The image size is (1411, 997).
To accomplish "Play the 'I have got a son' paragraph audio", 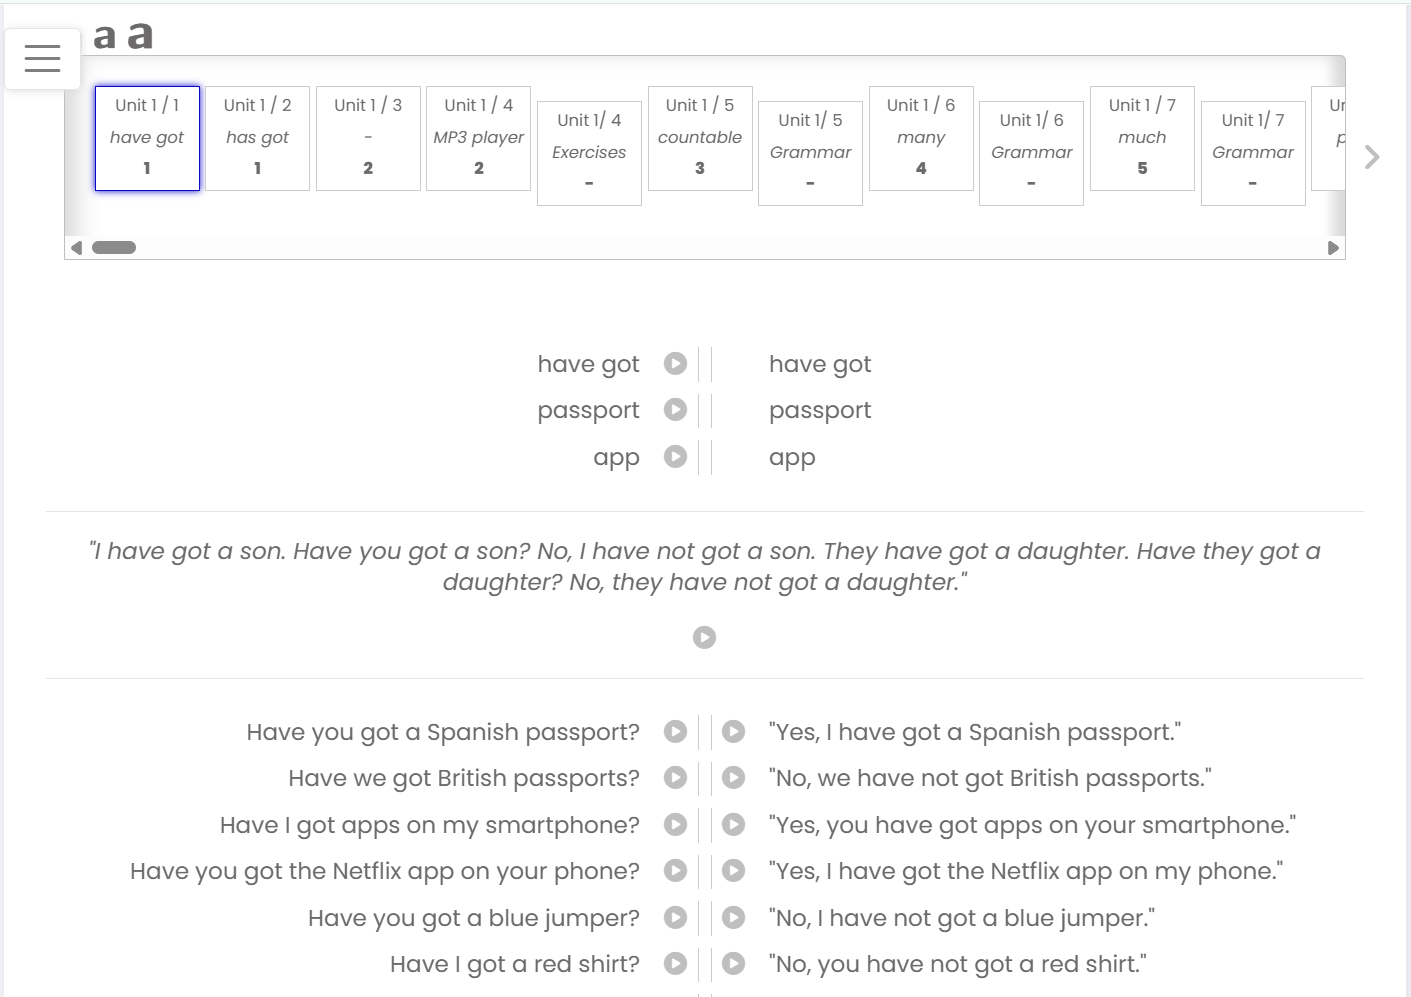I will click(x=704, y=638).
